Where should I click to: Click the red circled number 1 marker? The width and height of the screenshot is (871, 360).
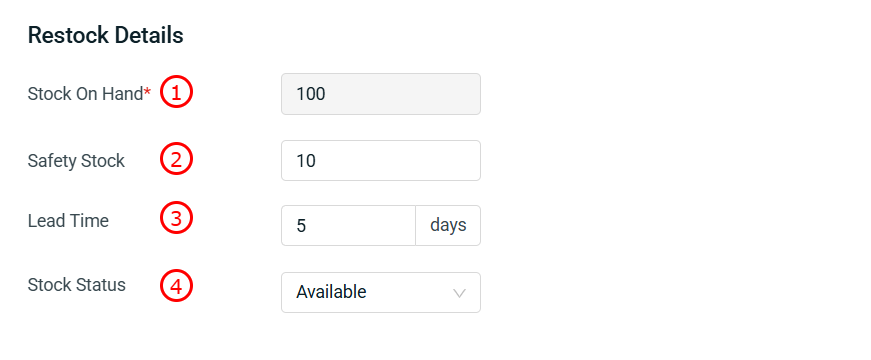coord(177,92)
